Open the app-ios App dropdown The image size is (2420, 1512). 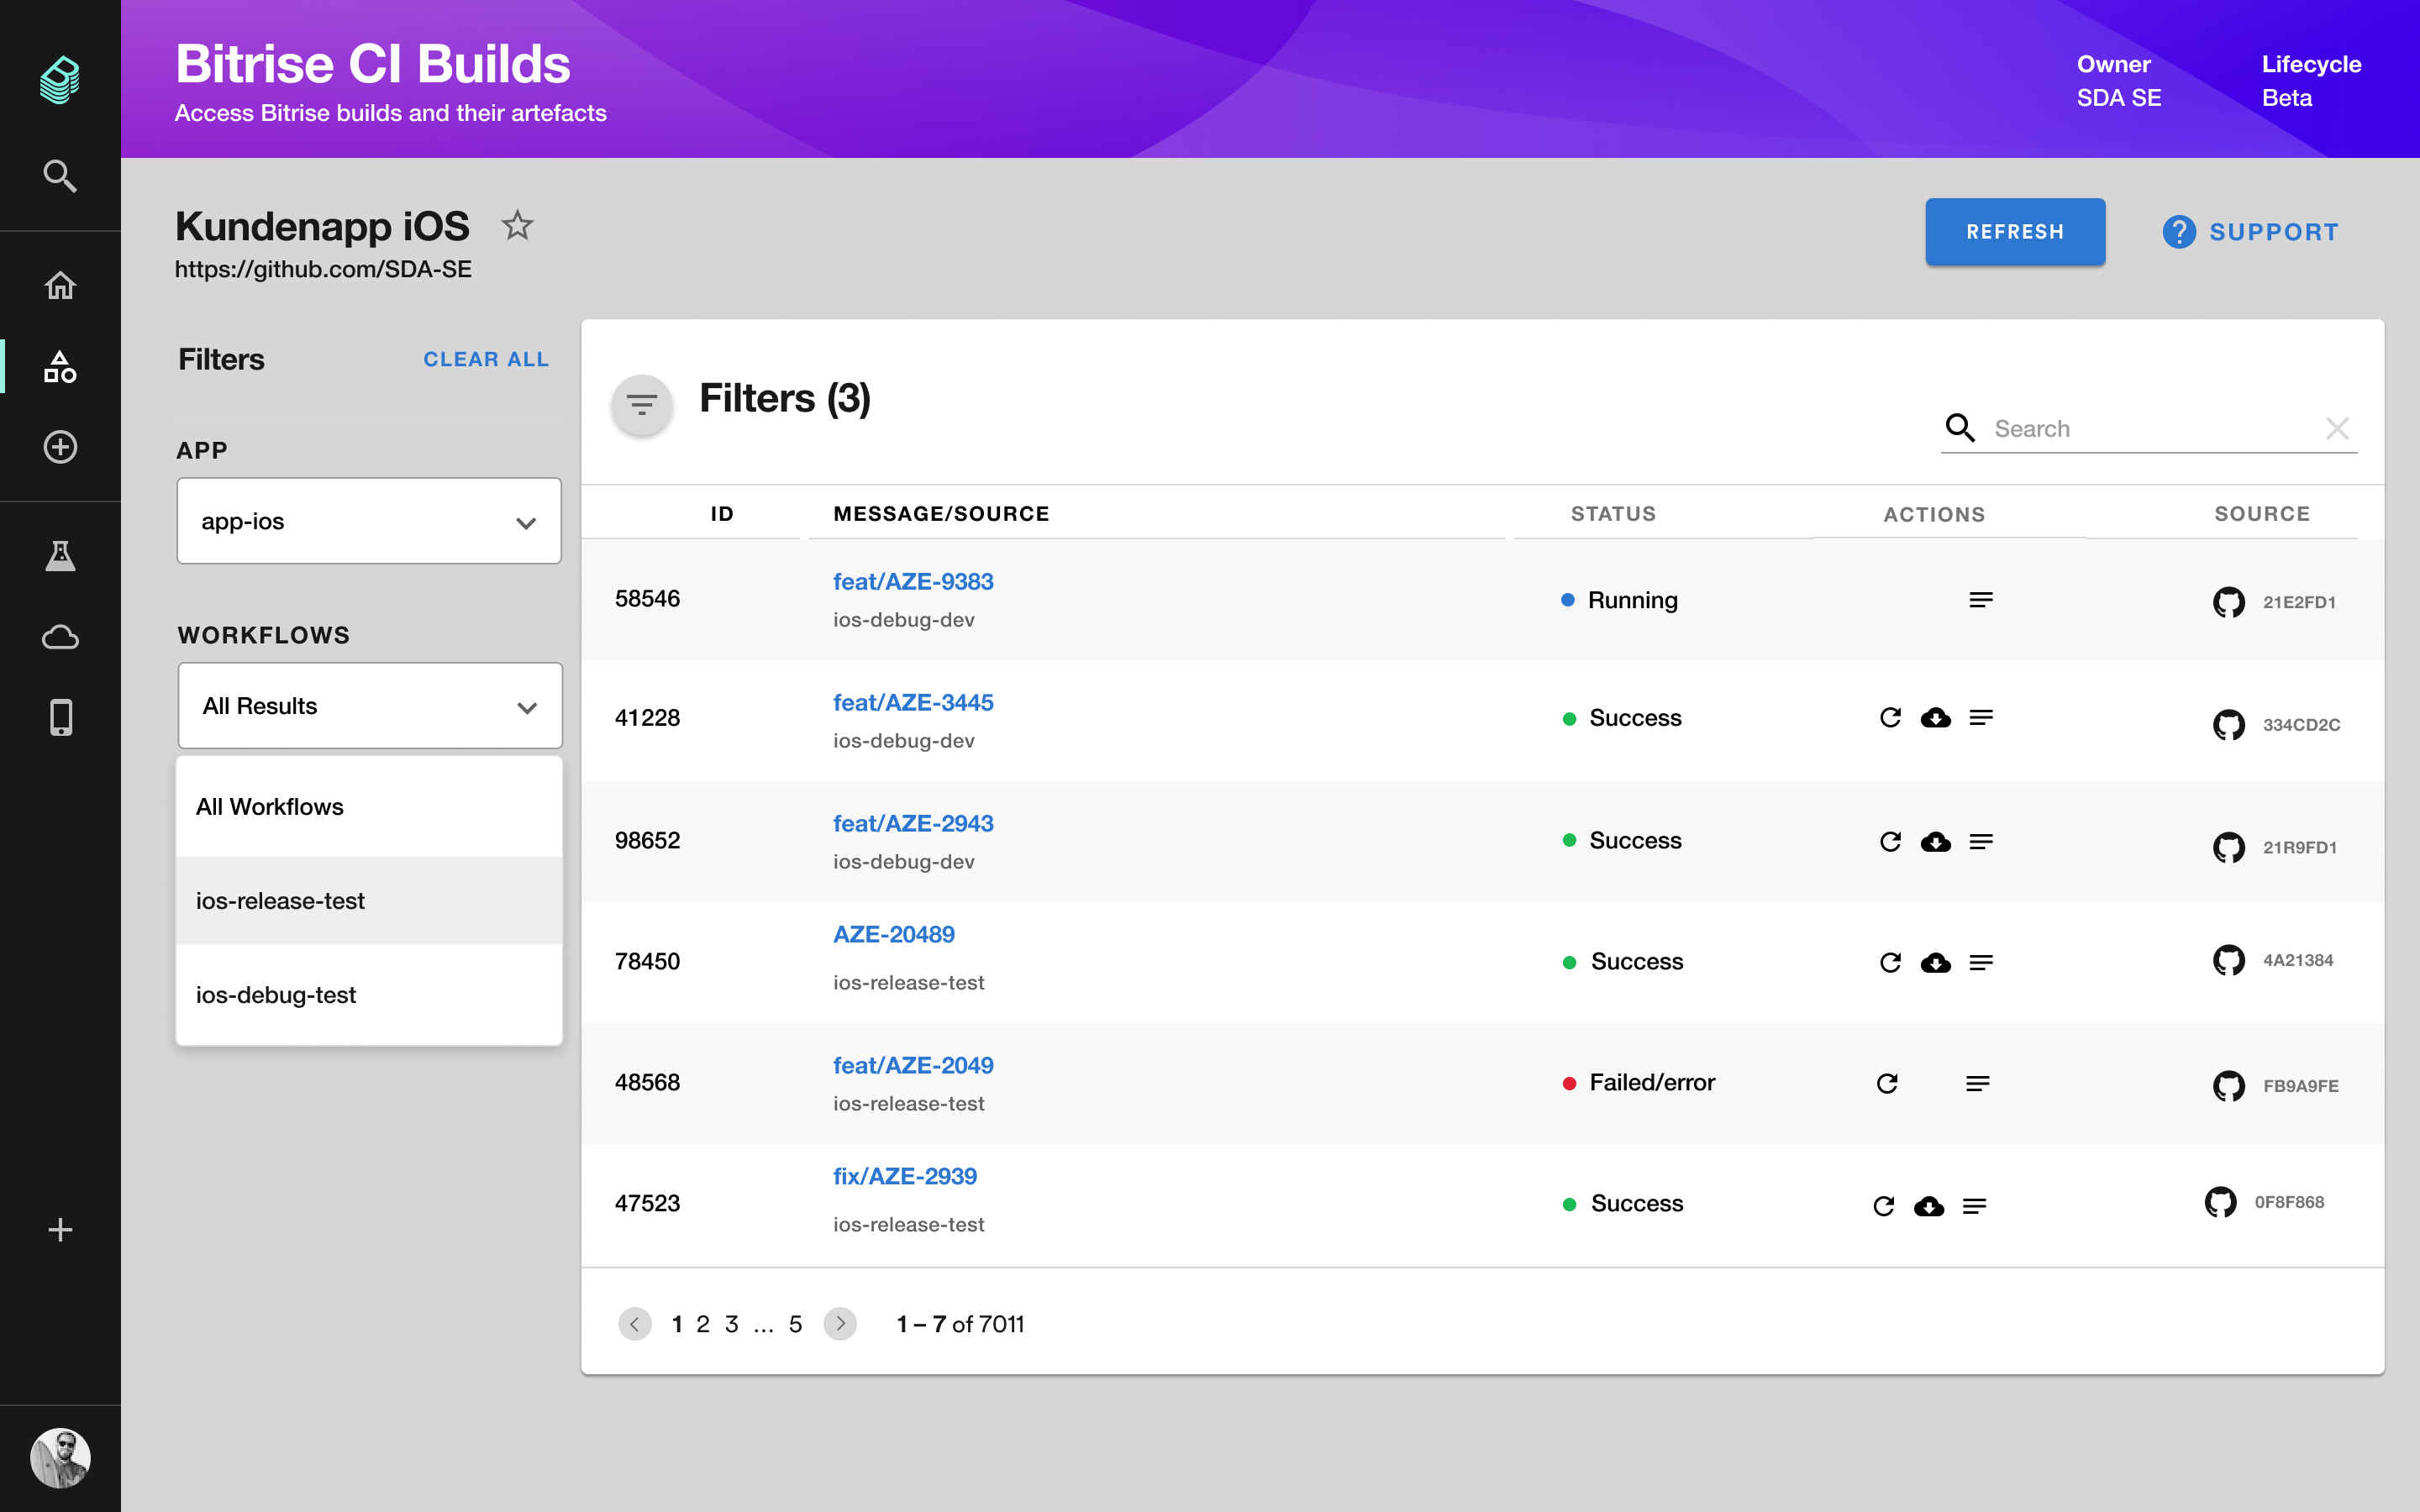[369, 521]
